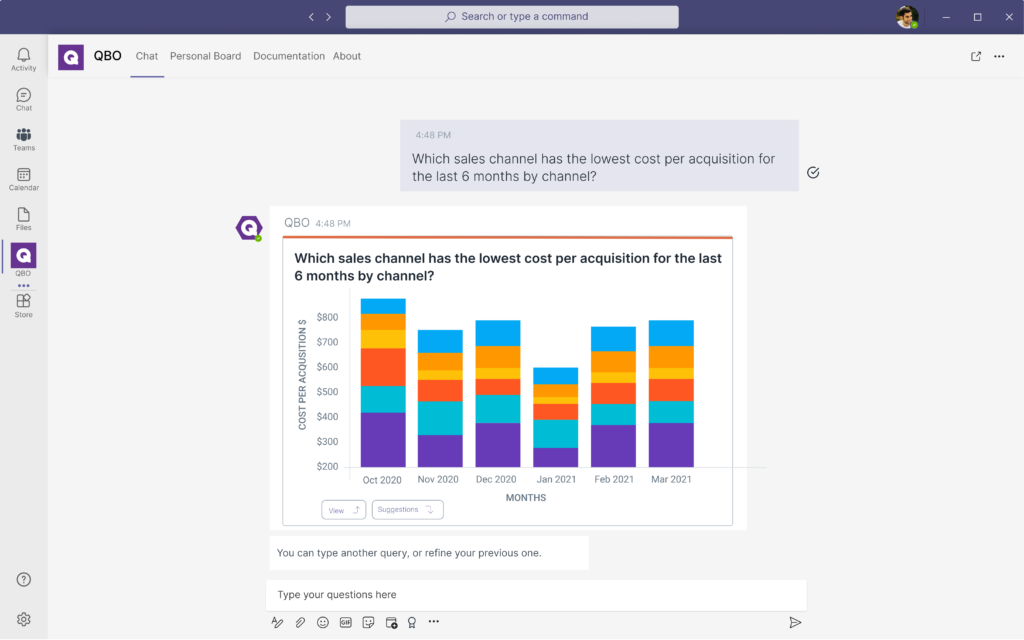
Task: Insert a GIF using GIF icon
Action: pos(346,622)
